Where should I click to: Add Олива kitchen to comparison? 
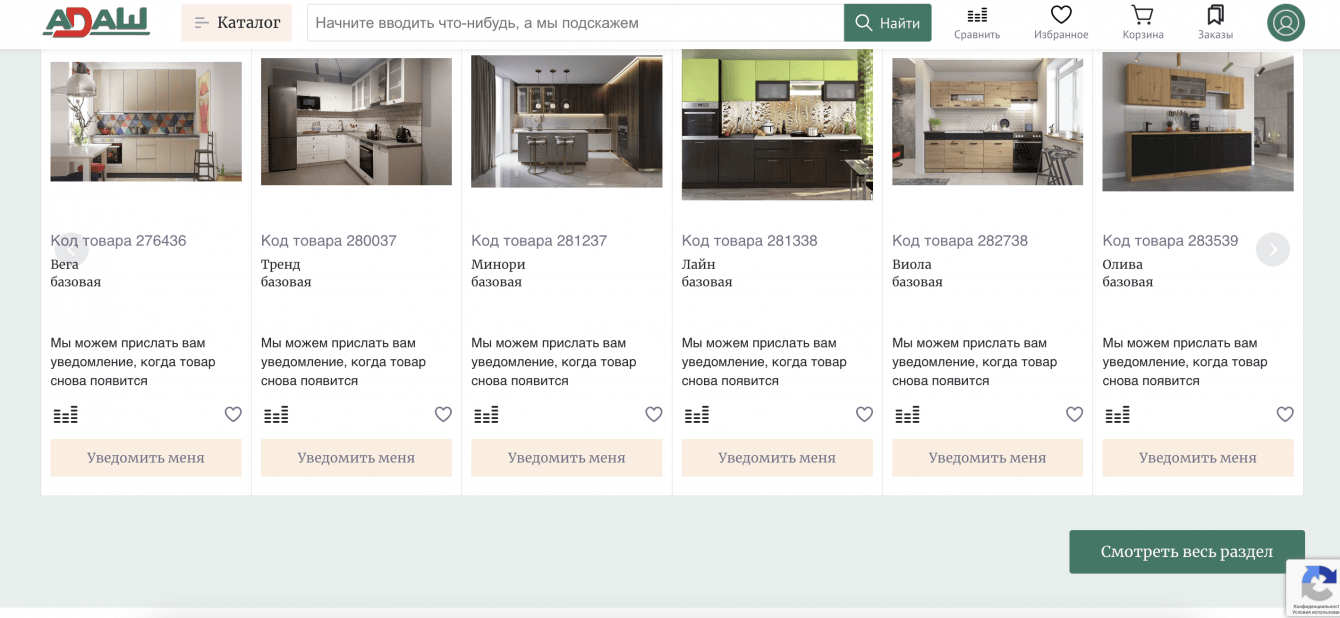coord(1117,414)
